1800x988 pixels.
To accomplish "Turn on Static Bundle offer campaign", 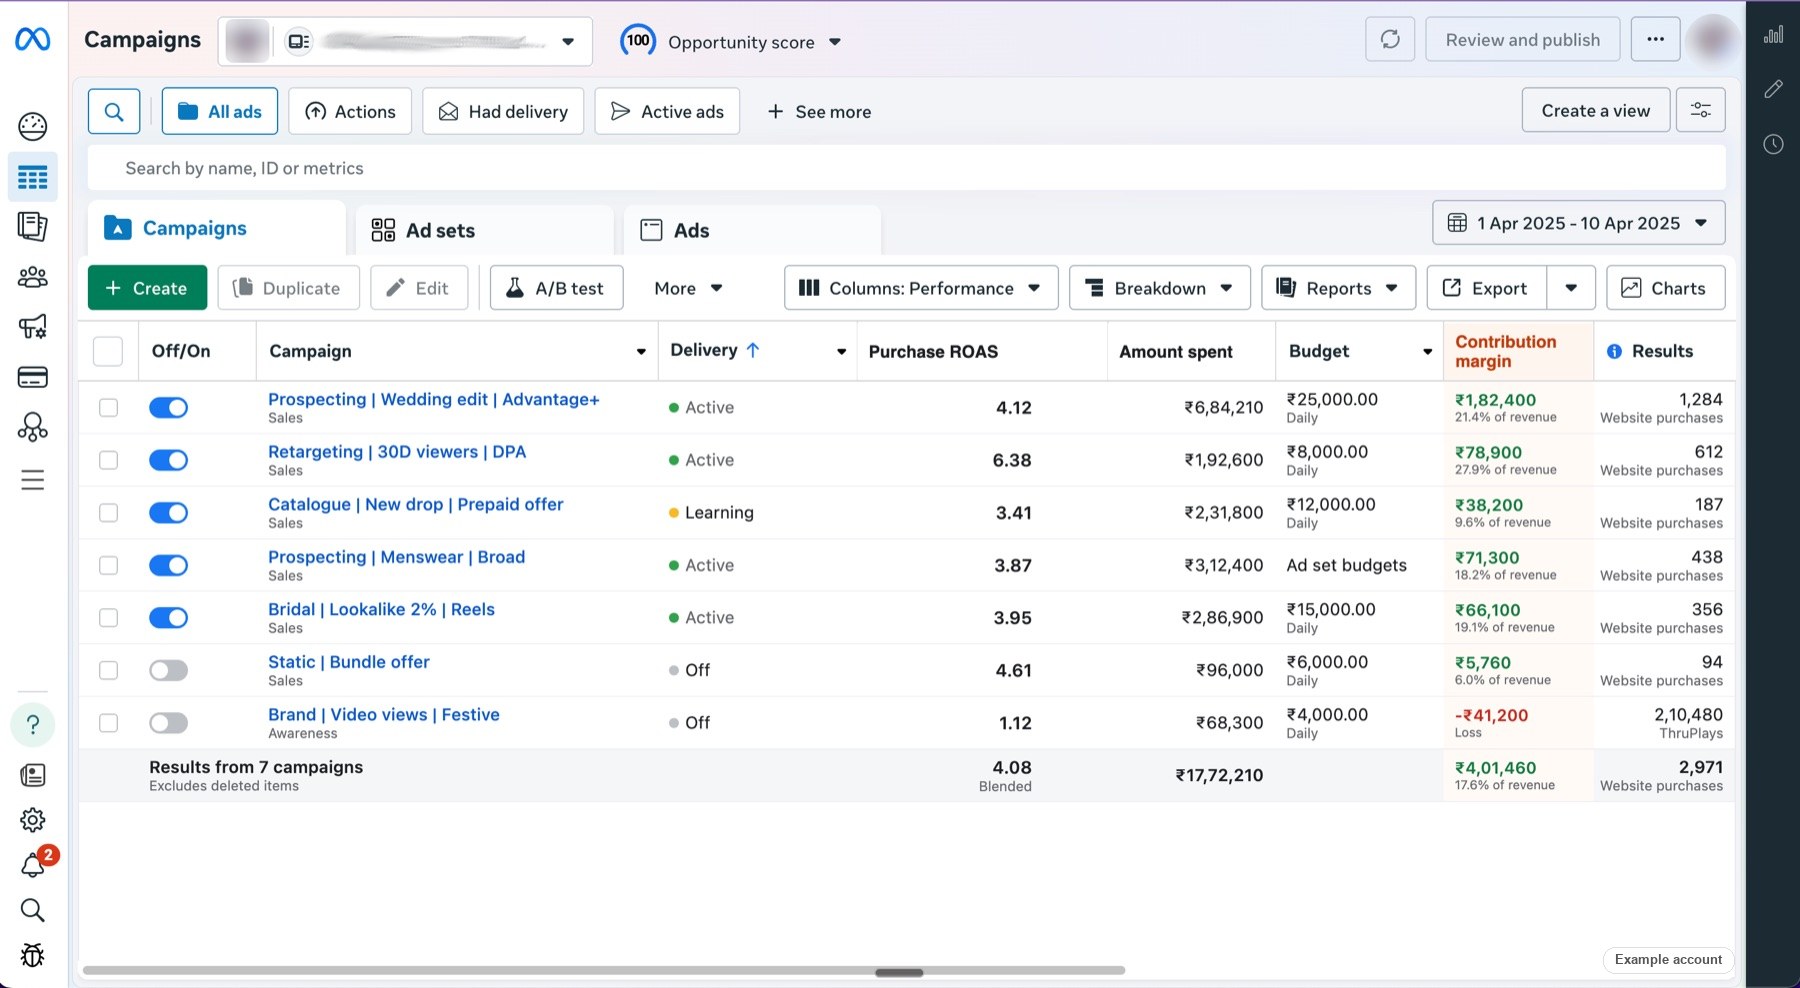I will (x=168, y=670).
